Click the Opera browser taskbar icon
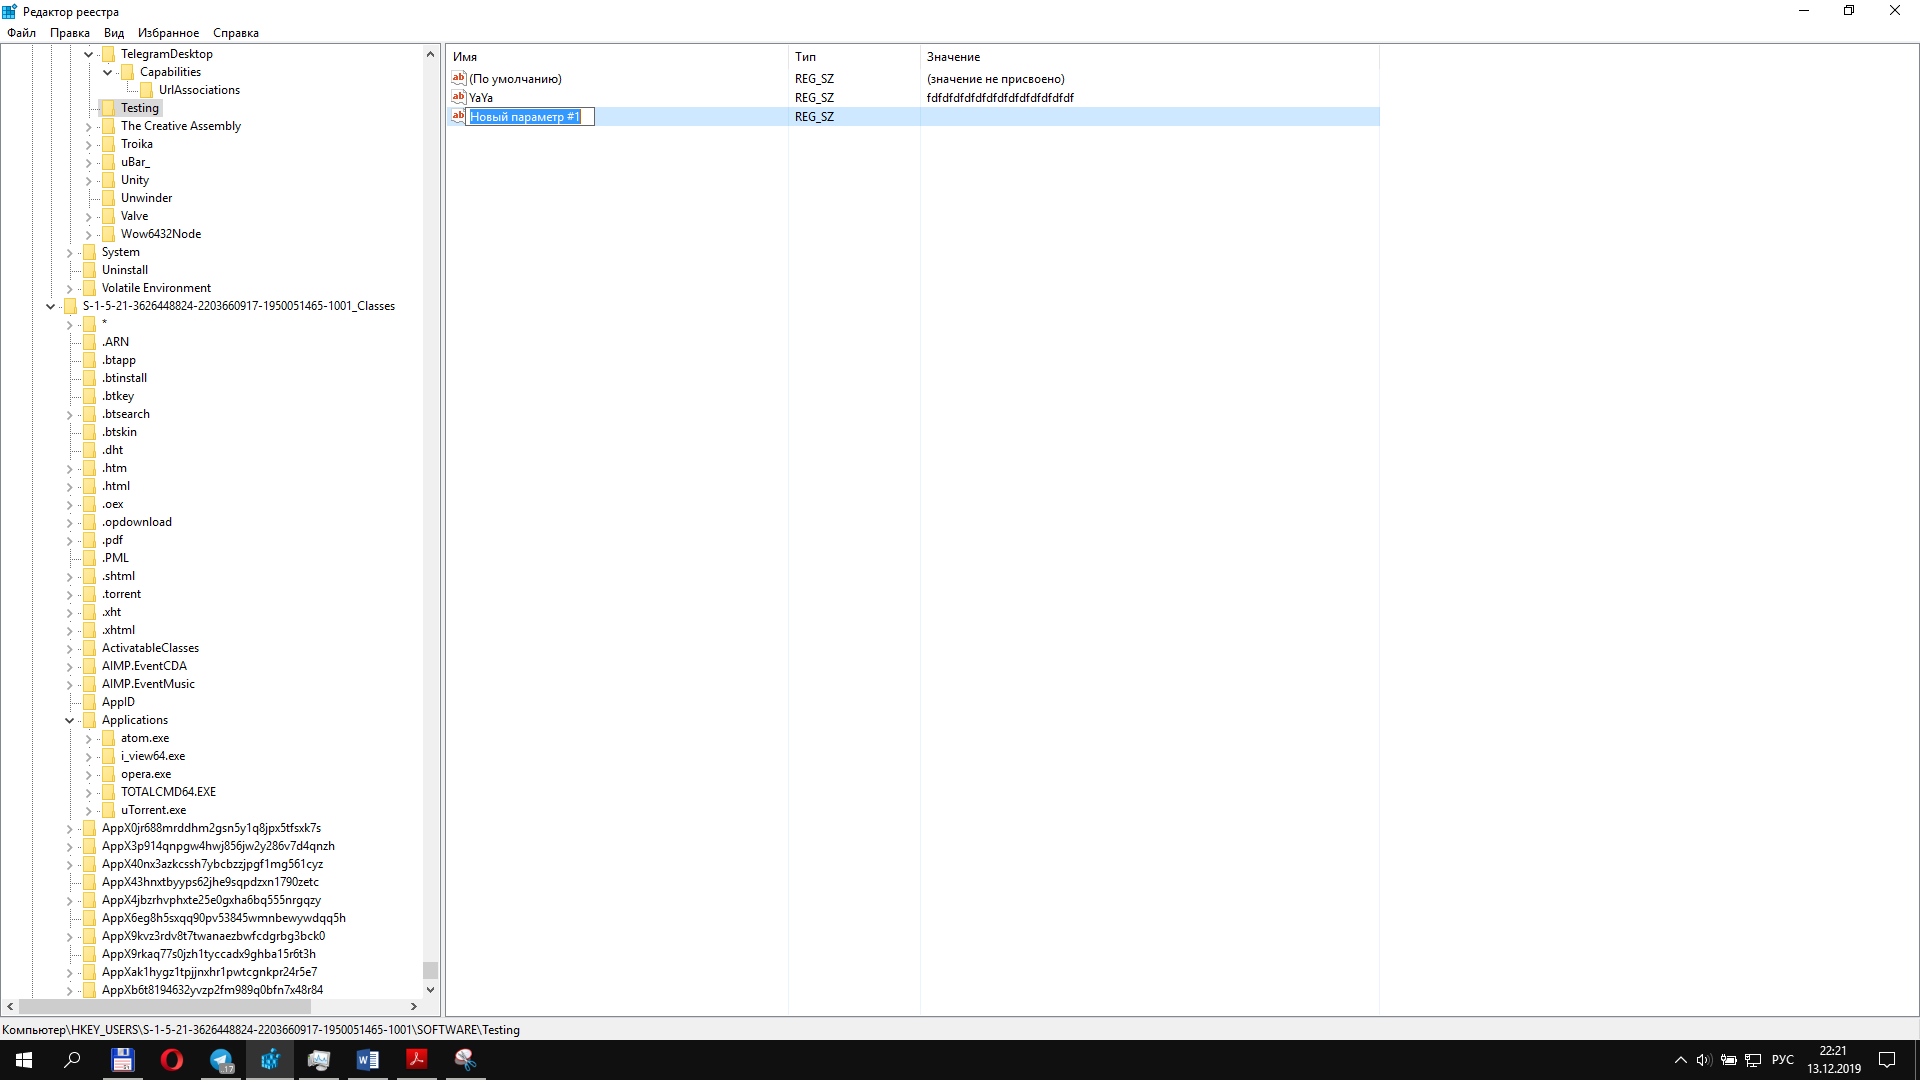This screenshot has height=1080, width=1920. click(x=172, y=1060)
